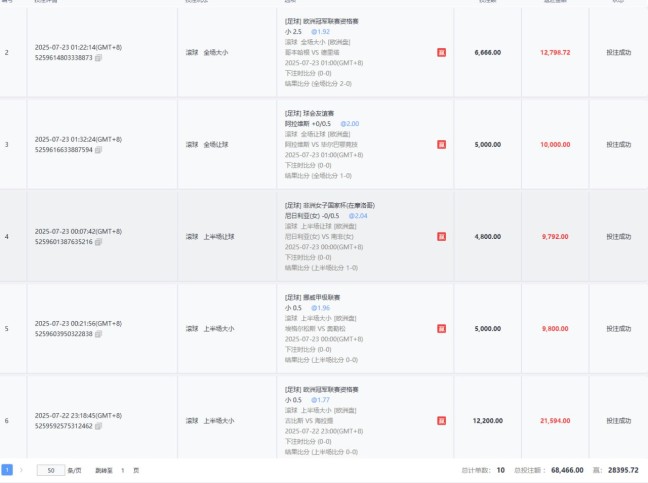
Task: Go to next page with arrow
Action: (22, 469)
